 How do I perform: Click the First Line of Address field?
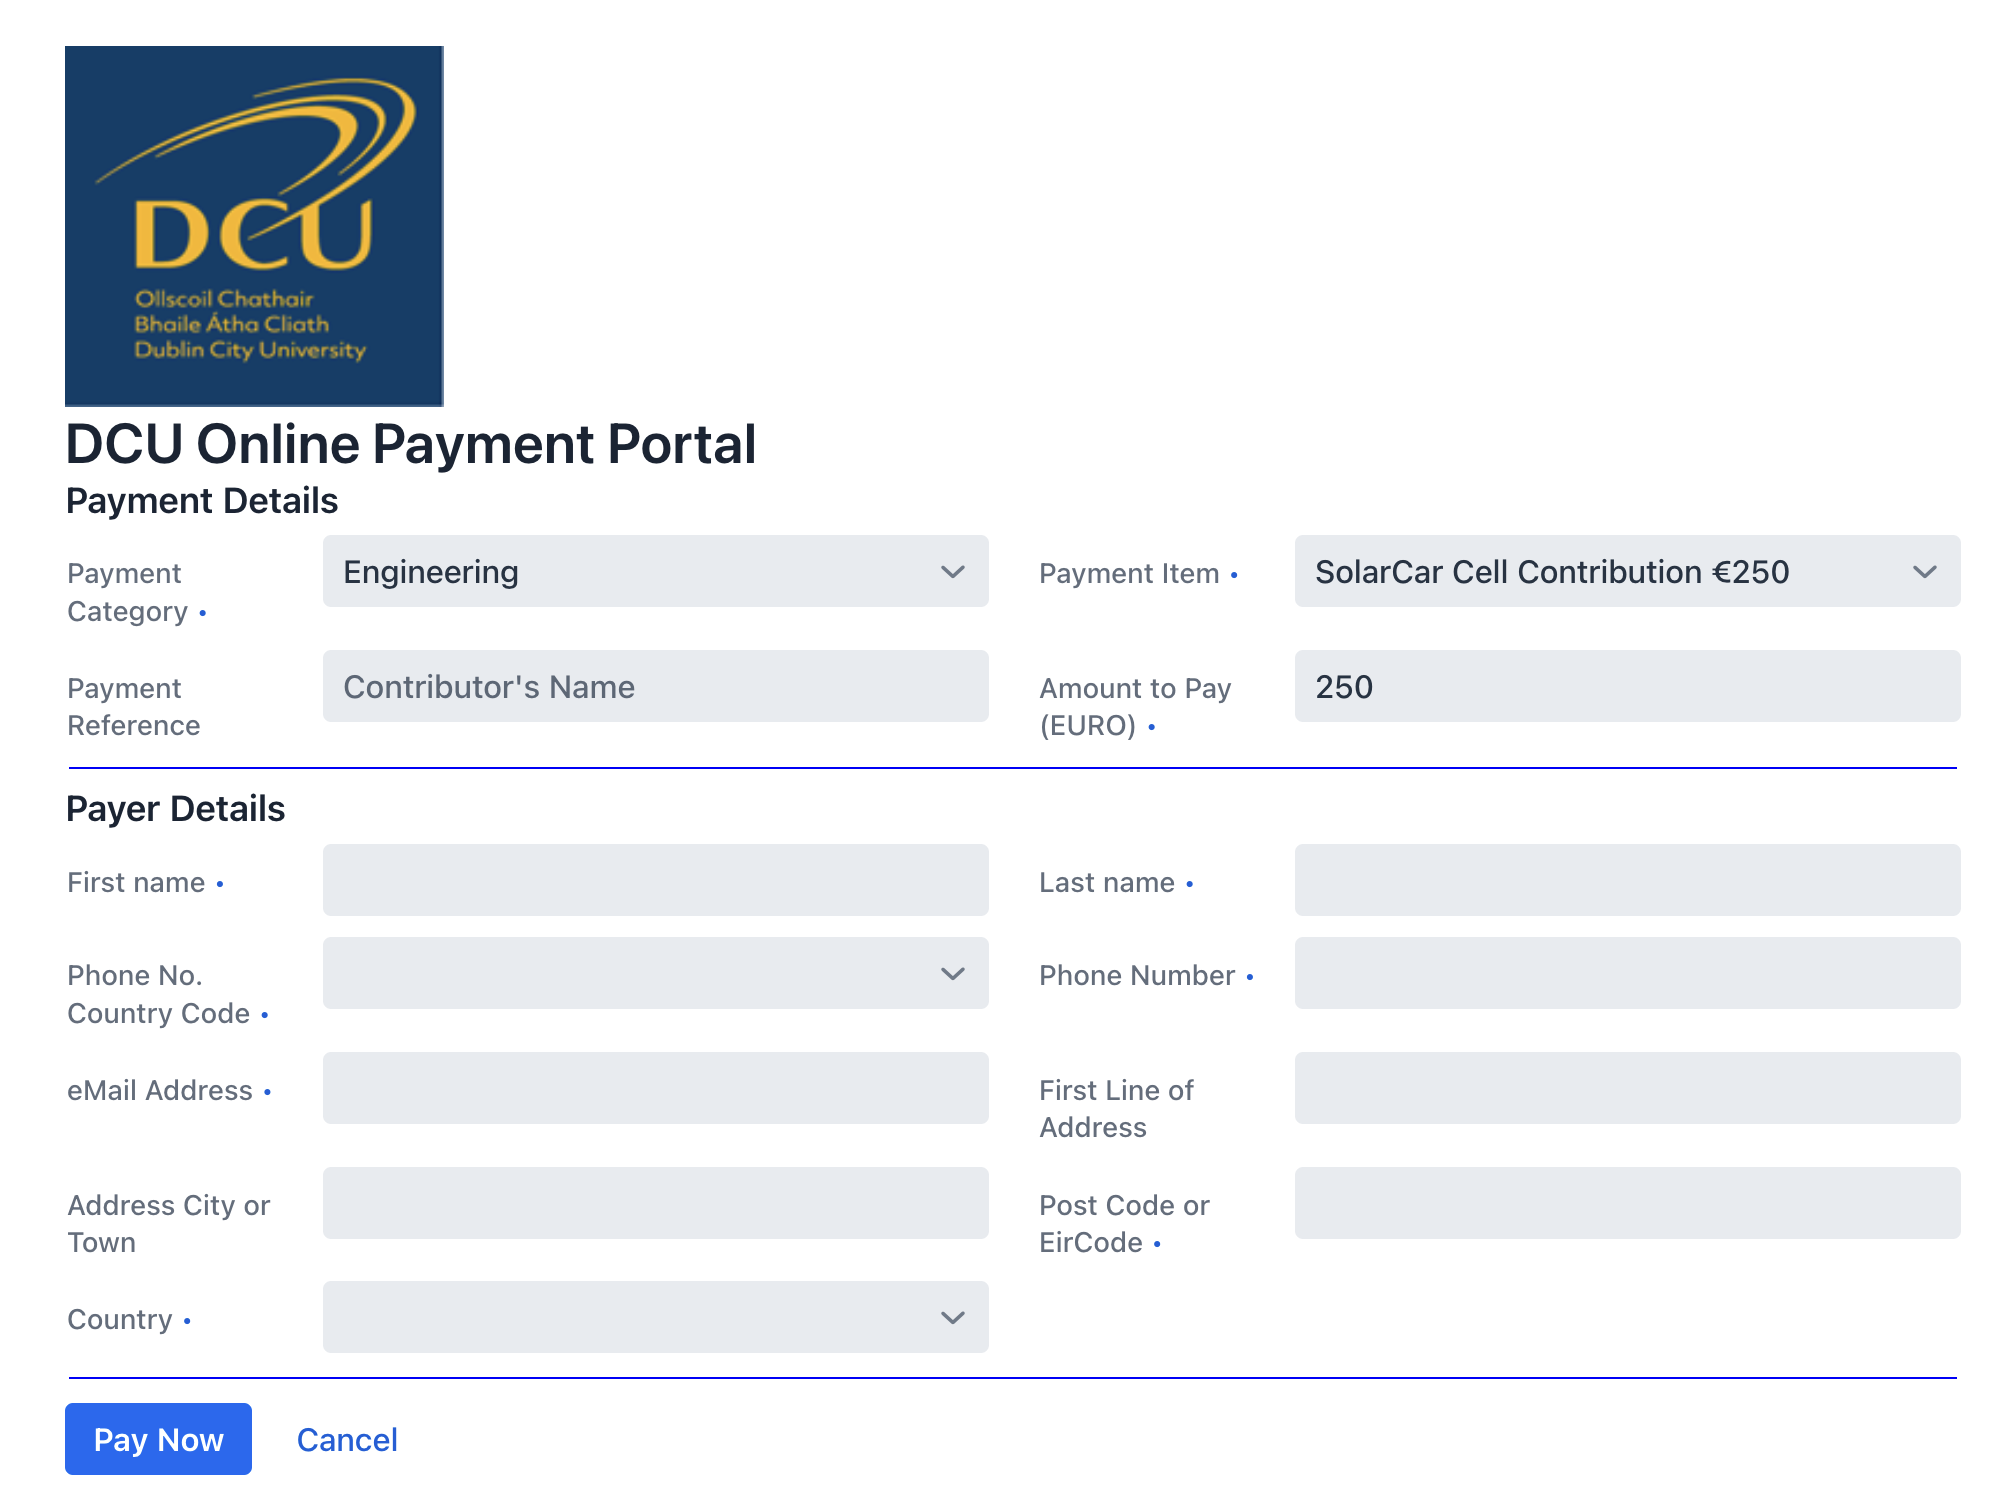click(x=1627, y=1088)
